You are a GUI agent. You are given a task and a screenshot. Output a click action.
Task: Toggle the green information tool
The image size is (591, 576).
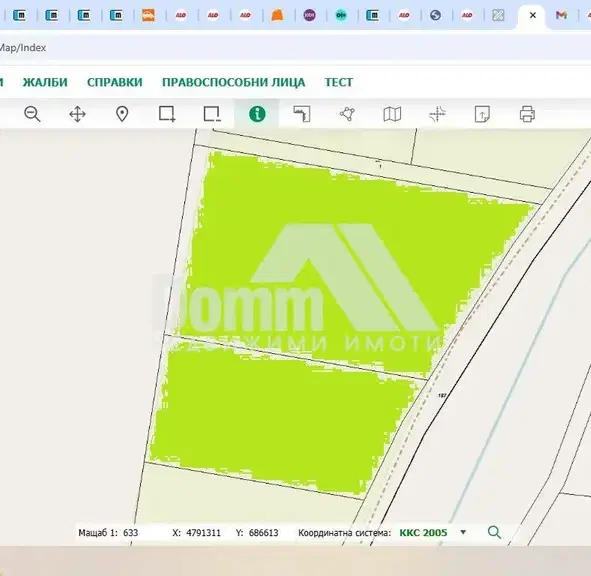click(257, 114)
